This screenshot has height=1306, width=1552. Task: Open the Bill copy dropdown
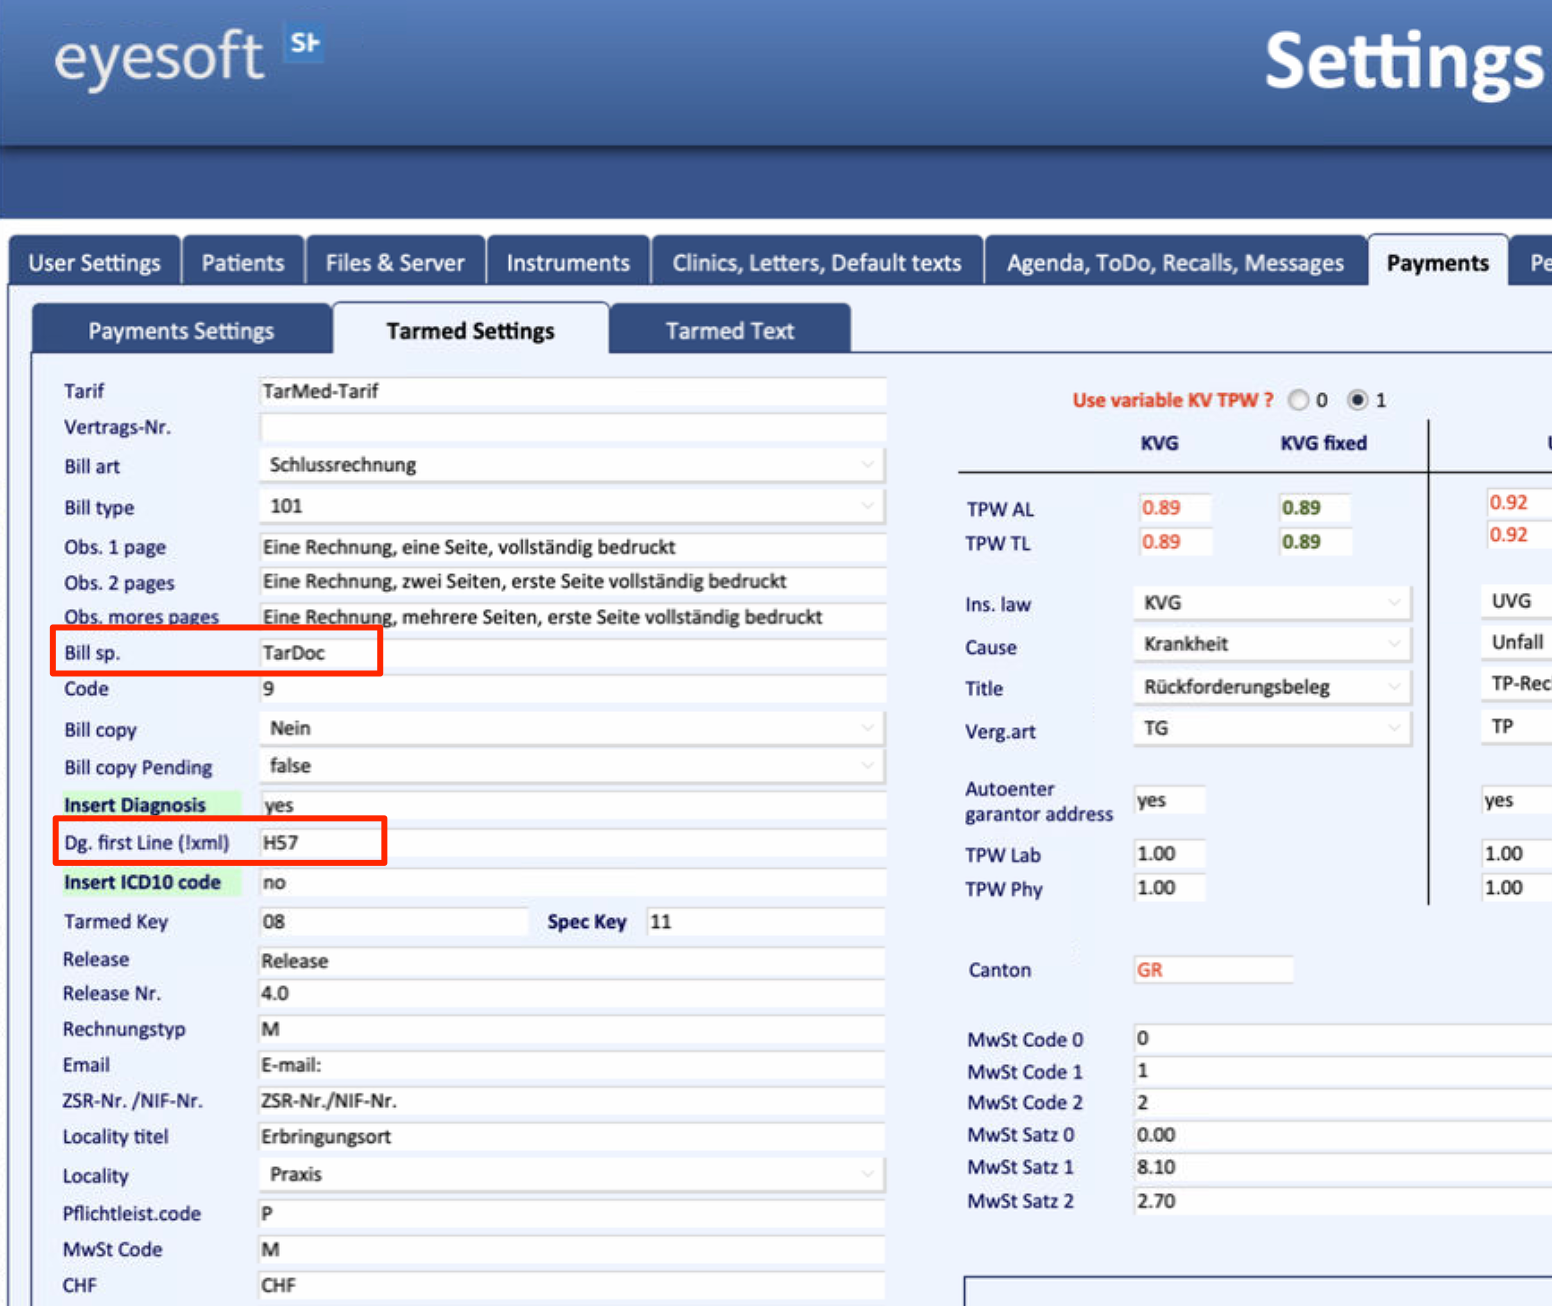pyautogui.click(x=571, y=728)
